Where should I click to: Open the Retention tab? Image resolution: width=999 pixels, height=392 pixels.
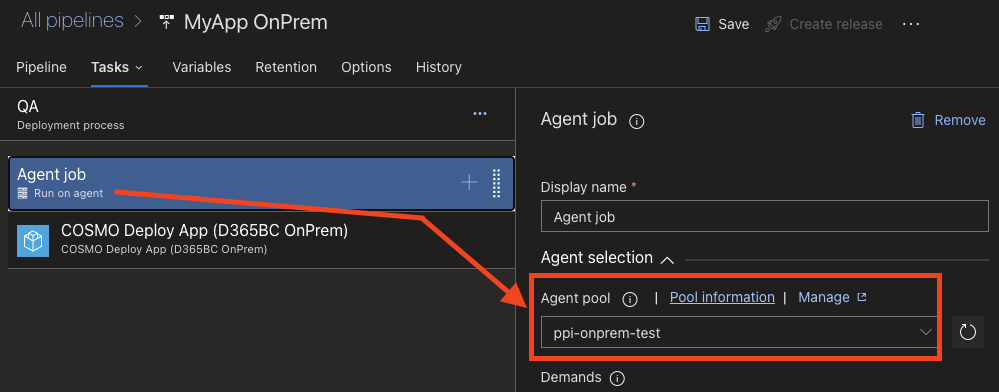[286, 67]
